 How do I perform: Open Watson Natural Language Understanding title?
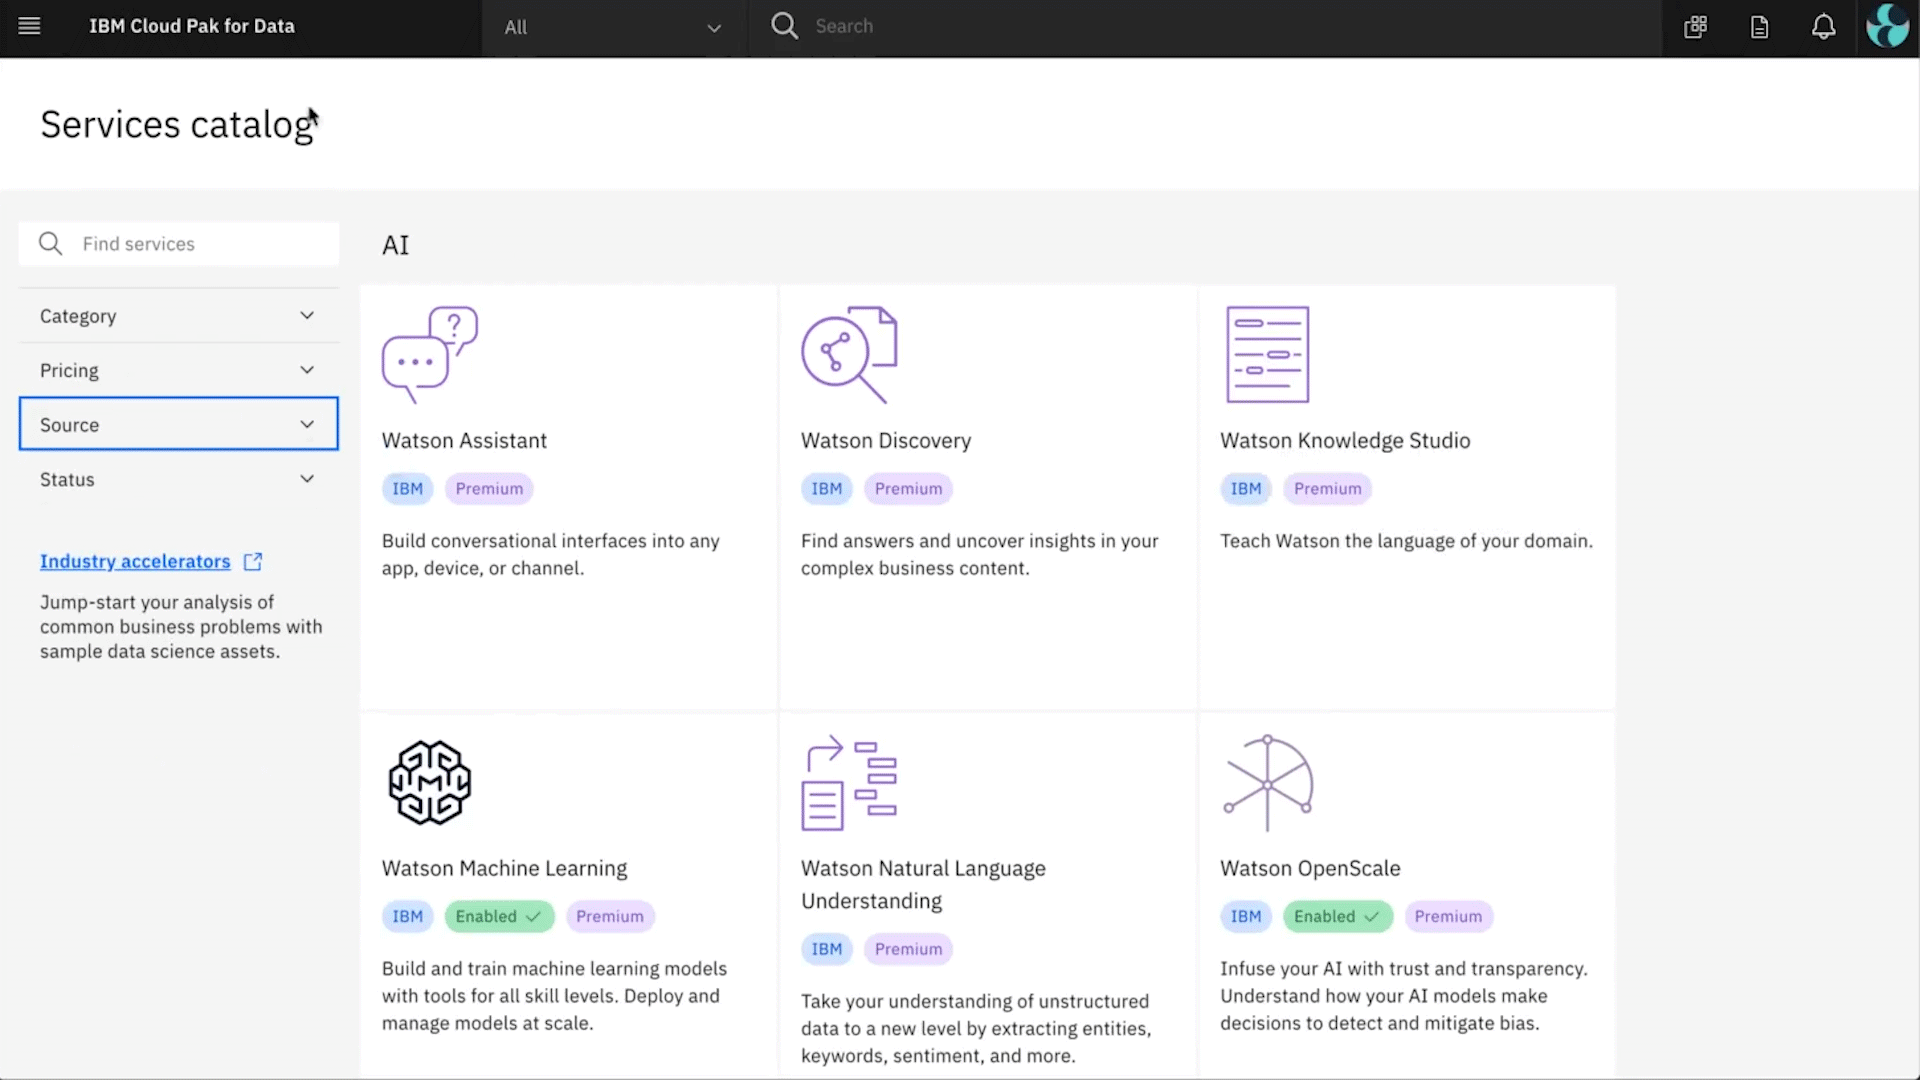click(923, 885)
